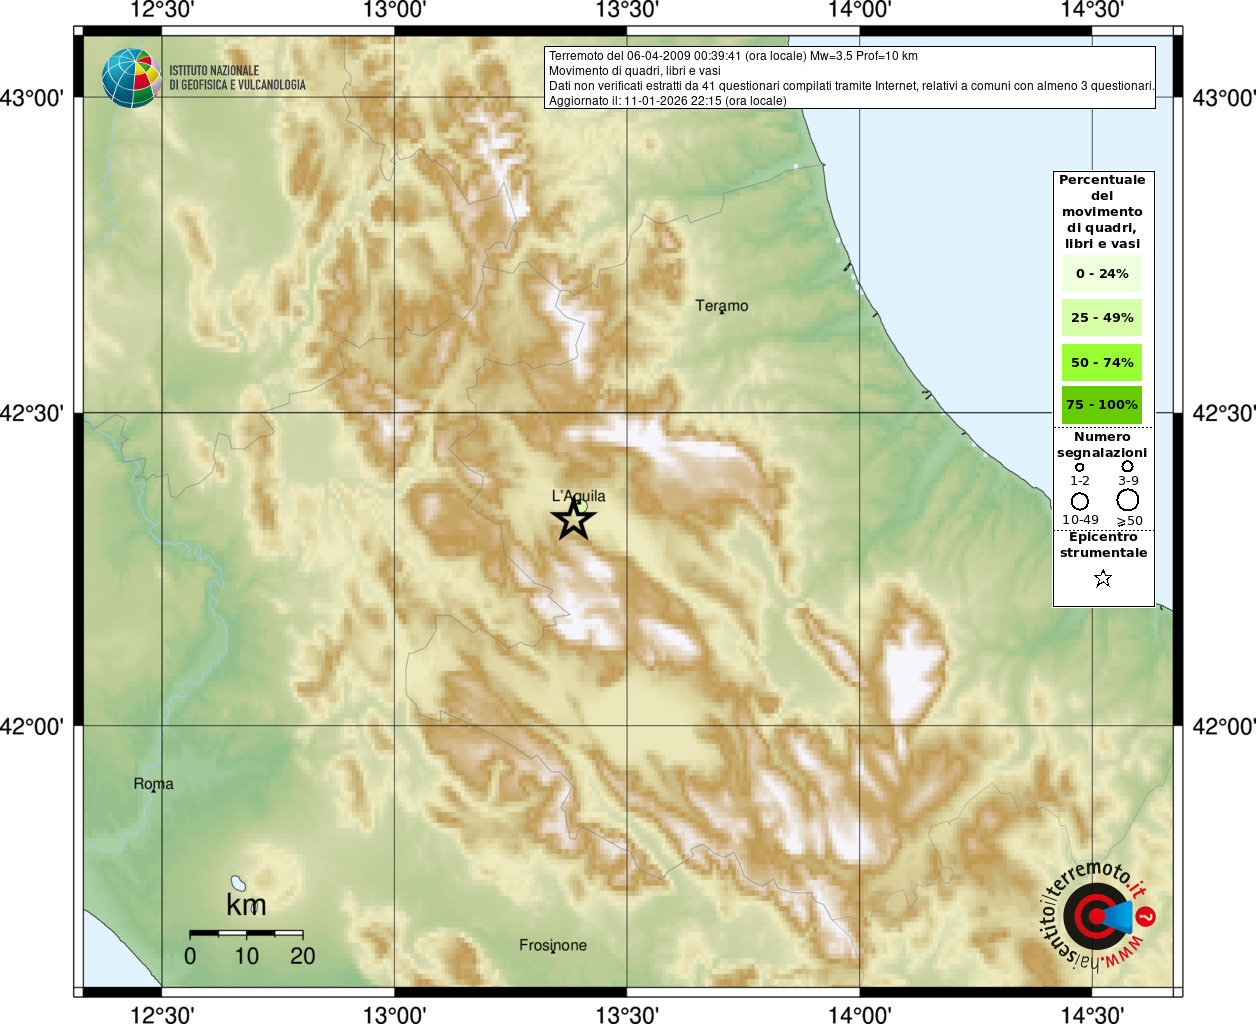Click the Roma city label
The height and width of the screenshot is (1024, 1256).
153,784
